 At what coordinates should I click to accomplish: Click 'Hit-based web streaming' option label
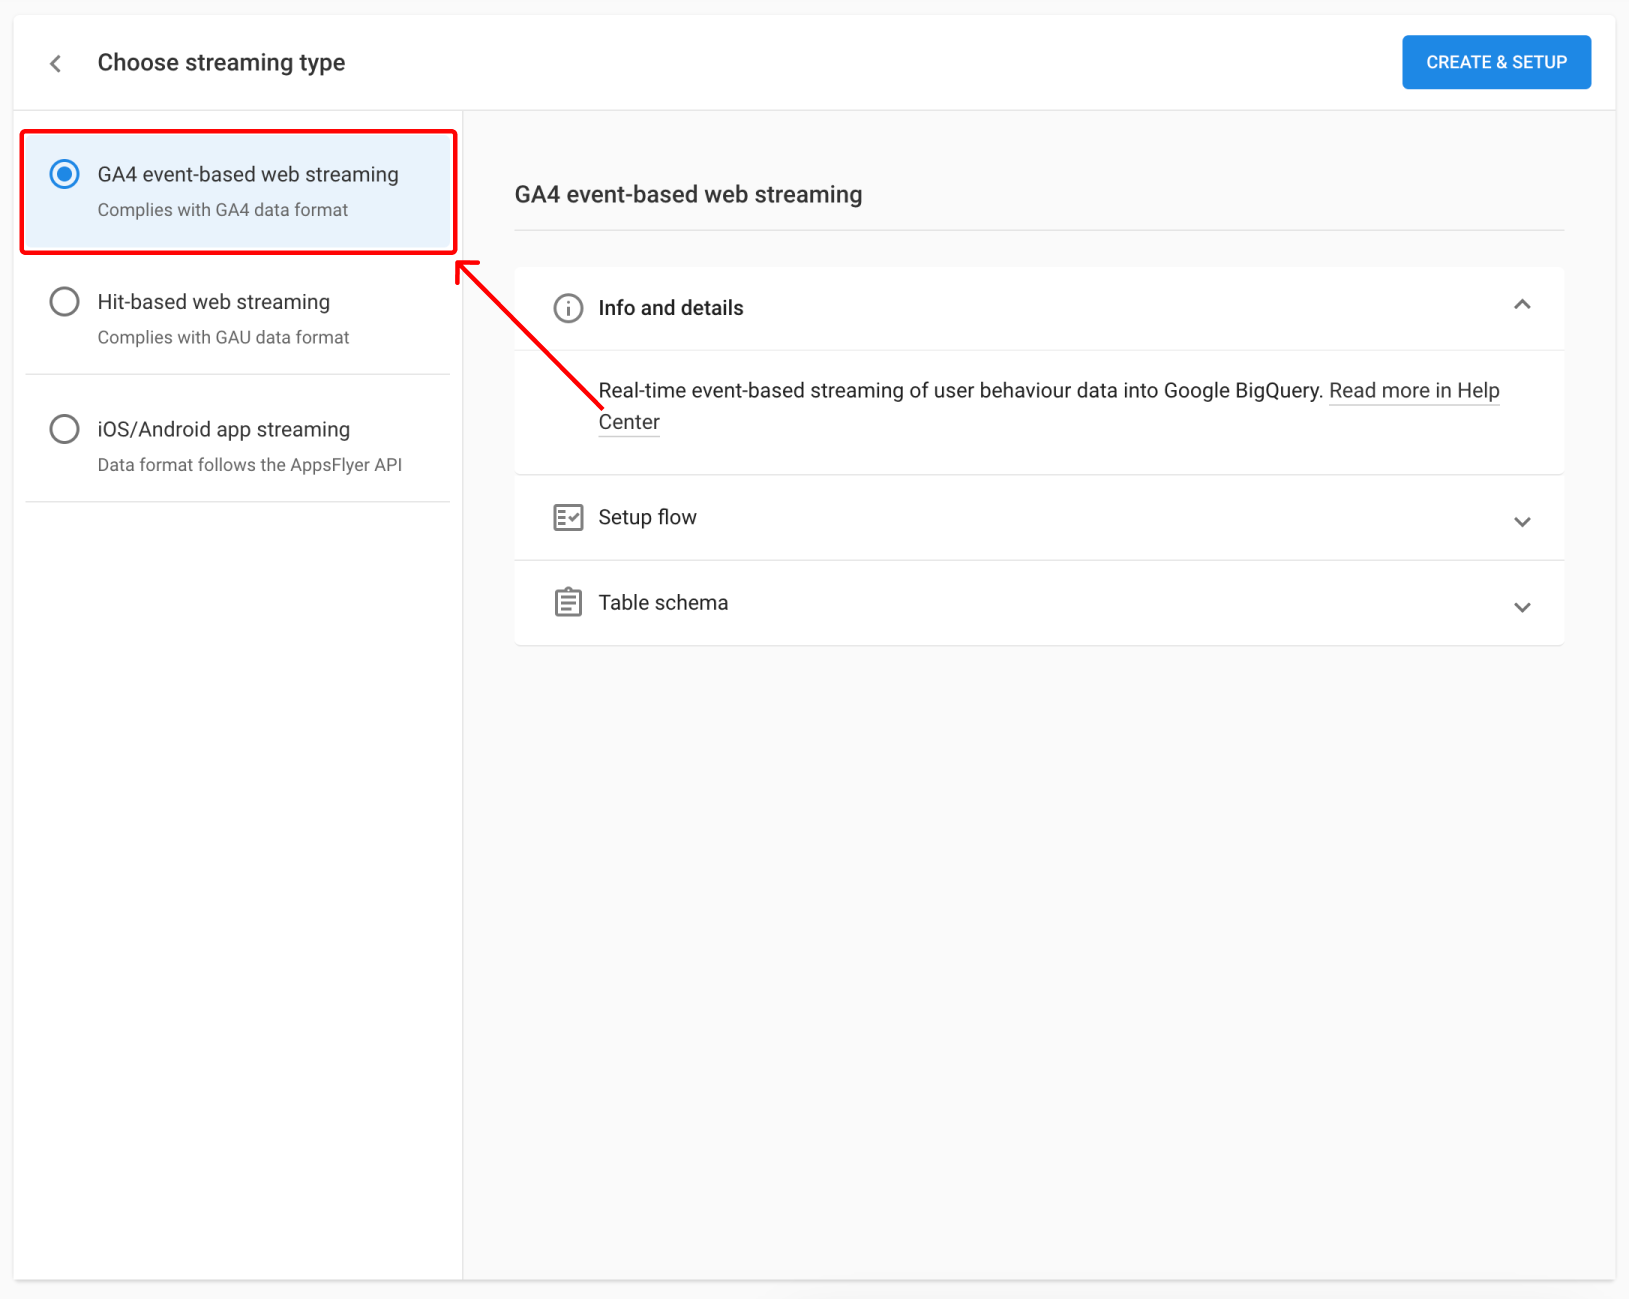point(214,302)
